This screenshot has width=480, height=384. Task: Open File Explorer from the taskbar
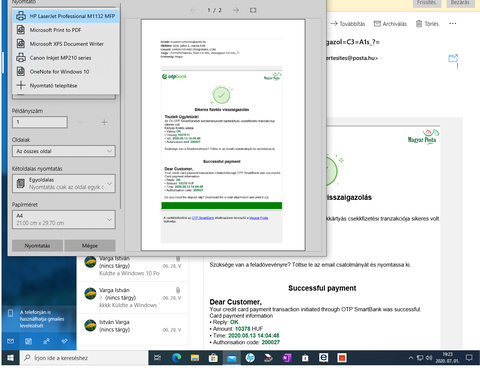195,358
